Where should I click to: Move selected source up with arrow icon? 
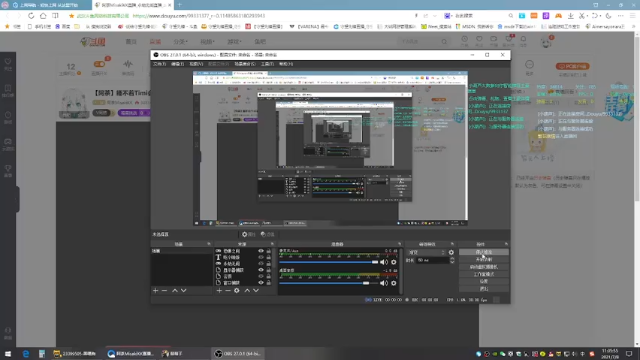tap(247, 291)
